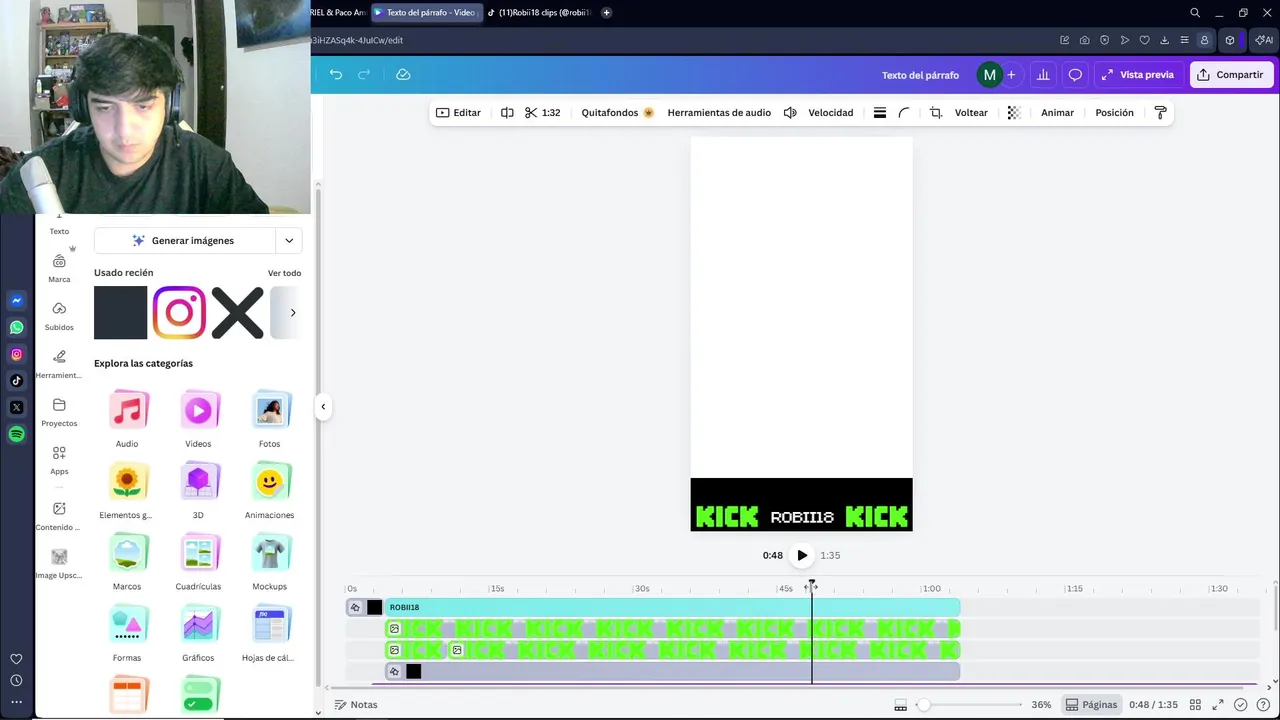The height and width of the screenshot is (720, 1280).
Task: Open the Apps sidebar section
Action: pyautogui.click(x=59, y=460)
